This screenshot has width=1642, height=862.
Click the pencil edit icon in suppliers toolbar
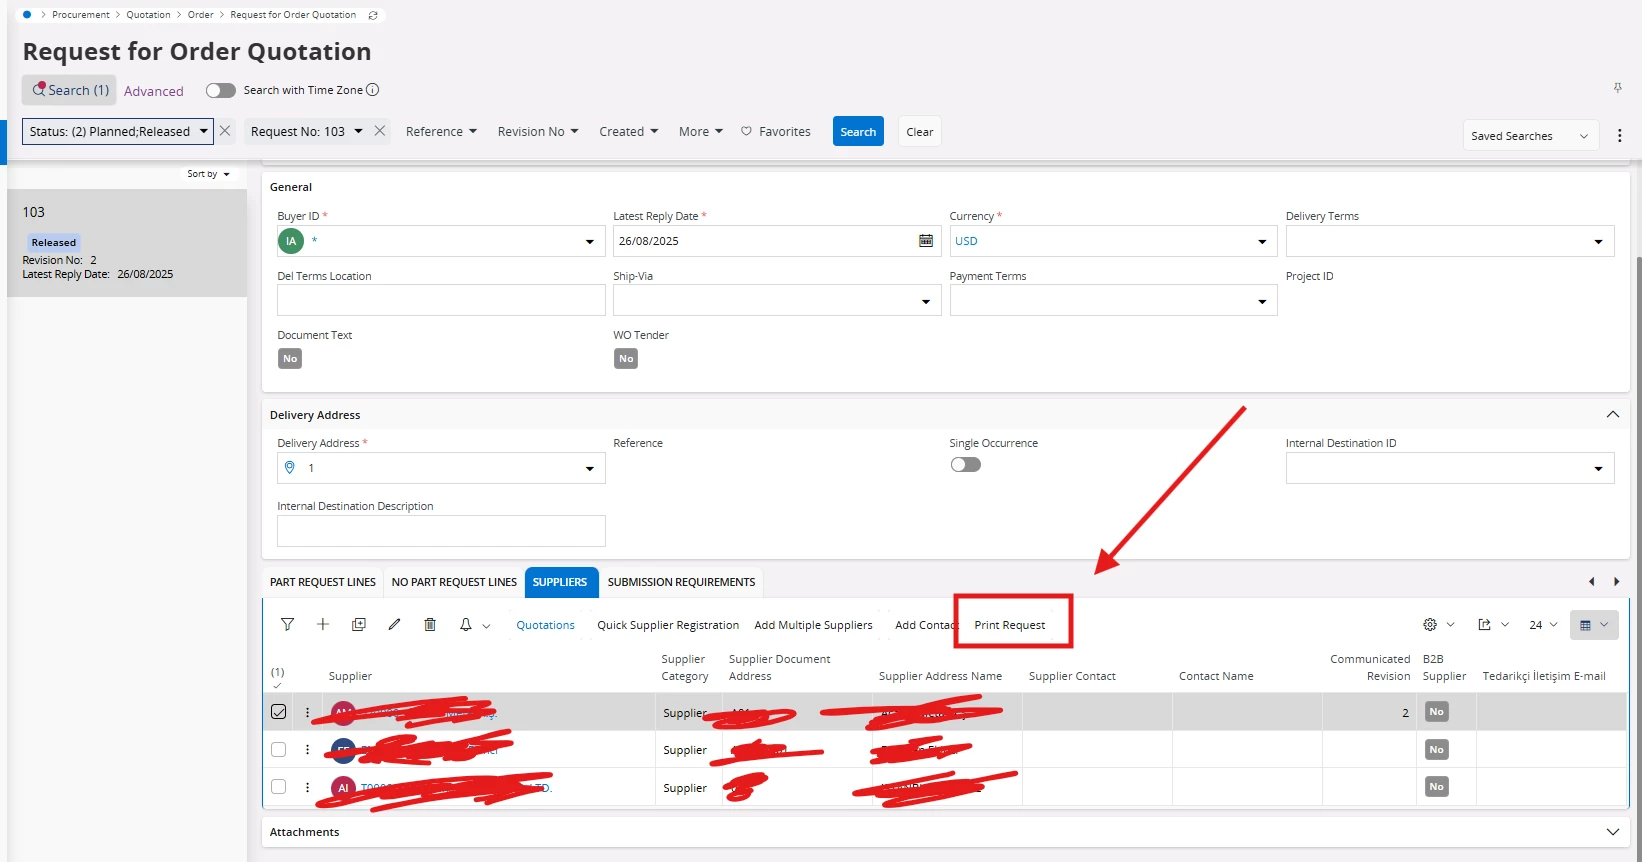395,625
